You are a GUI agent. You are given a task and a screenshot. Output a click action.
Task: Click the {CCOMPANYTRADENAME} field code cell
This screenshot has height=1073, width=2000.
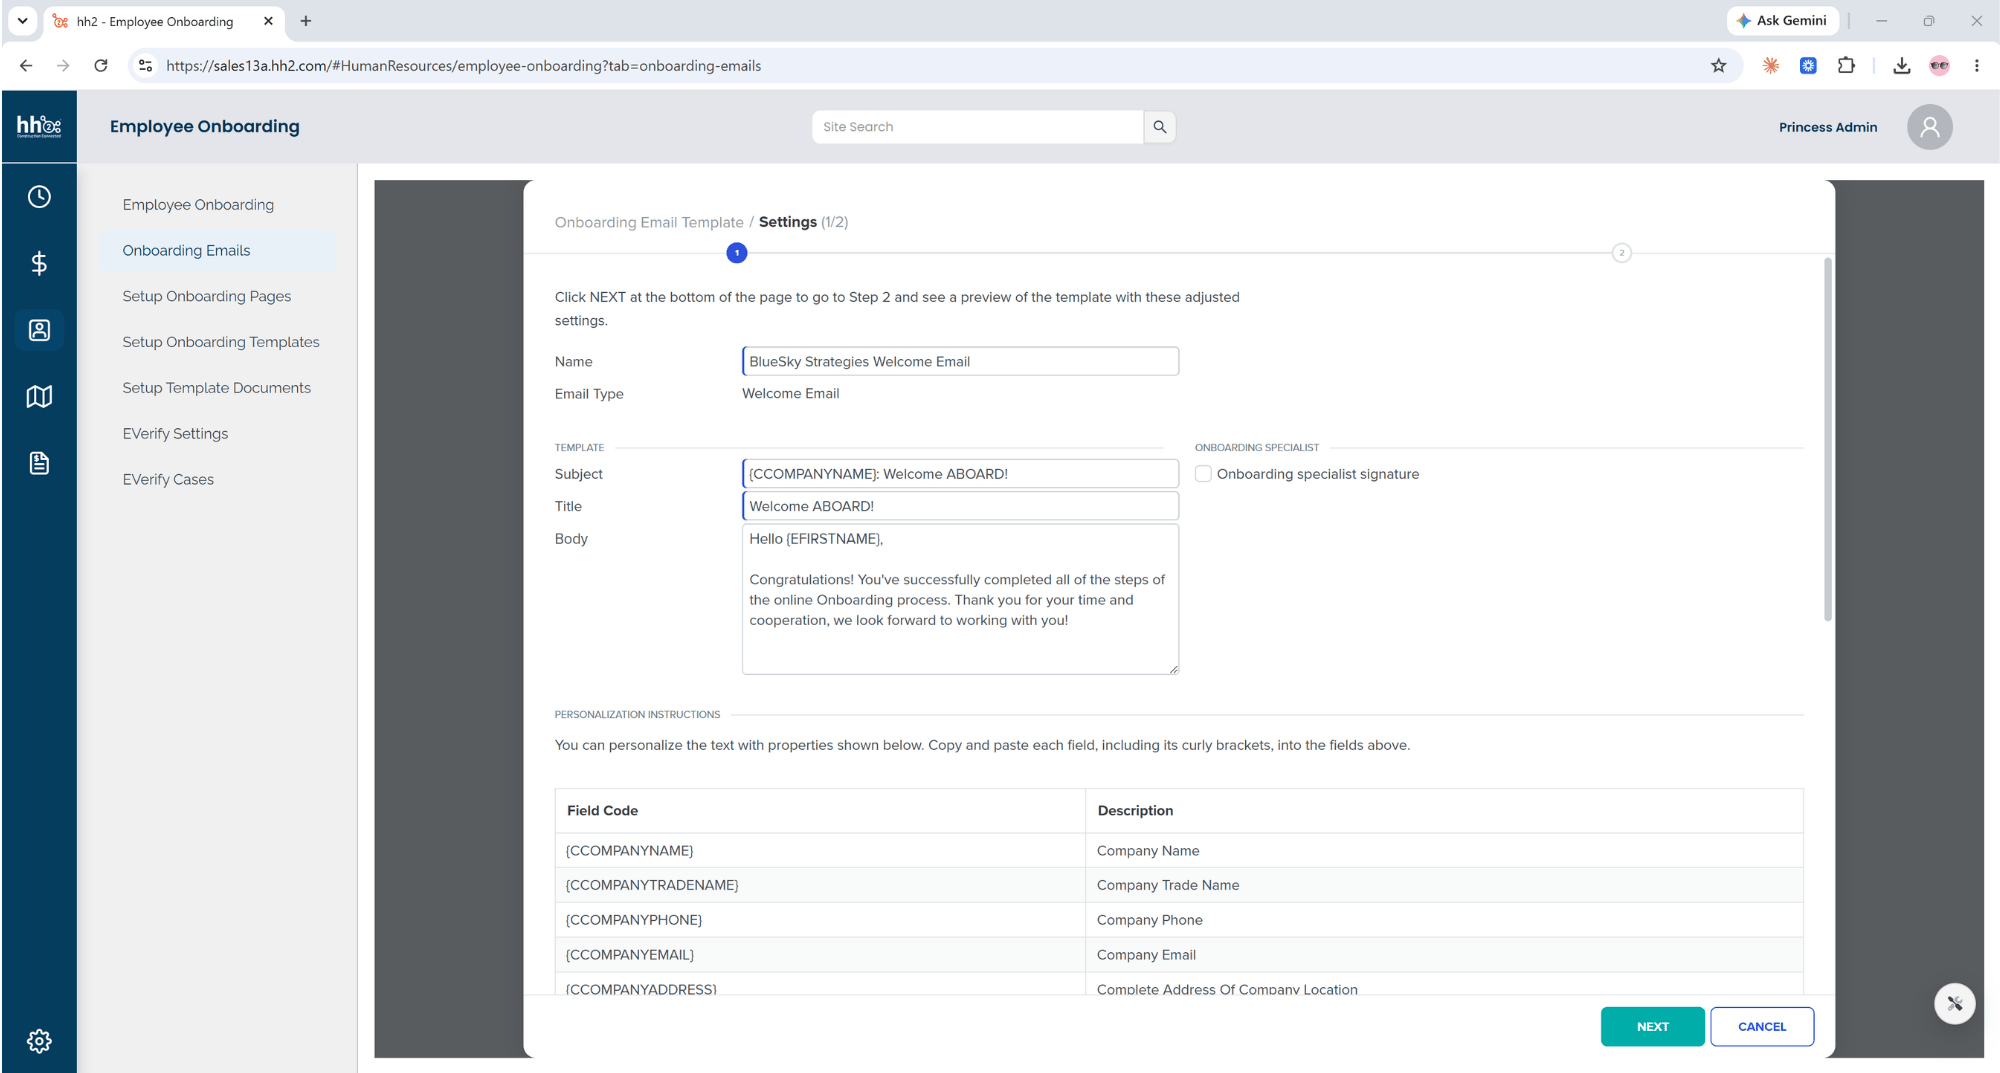tap(820, 885)
